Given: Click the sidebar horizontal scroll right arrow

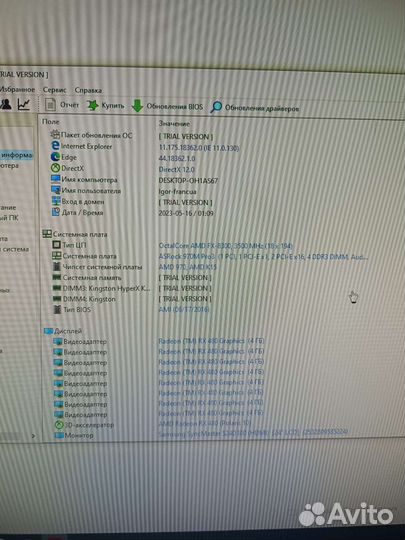Looking at the screenshot, I should [33, 436].
